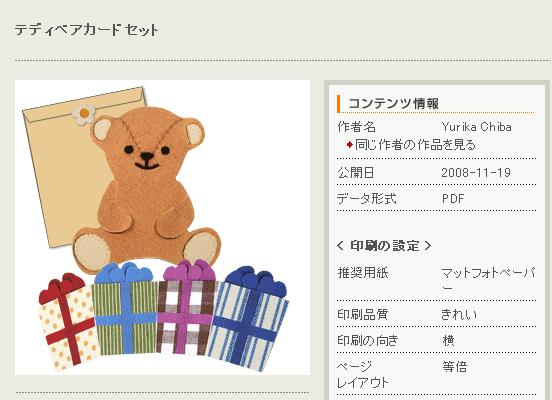
Task: Click the page title テディベアカードセット
Action: 86,30
